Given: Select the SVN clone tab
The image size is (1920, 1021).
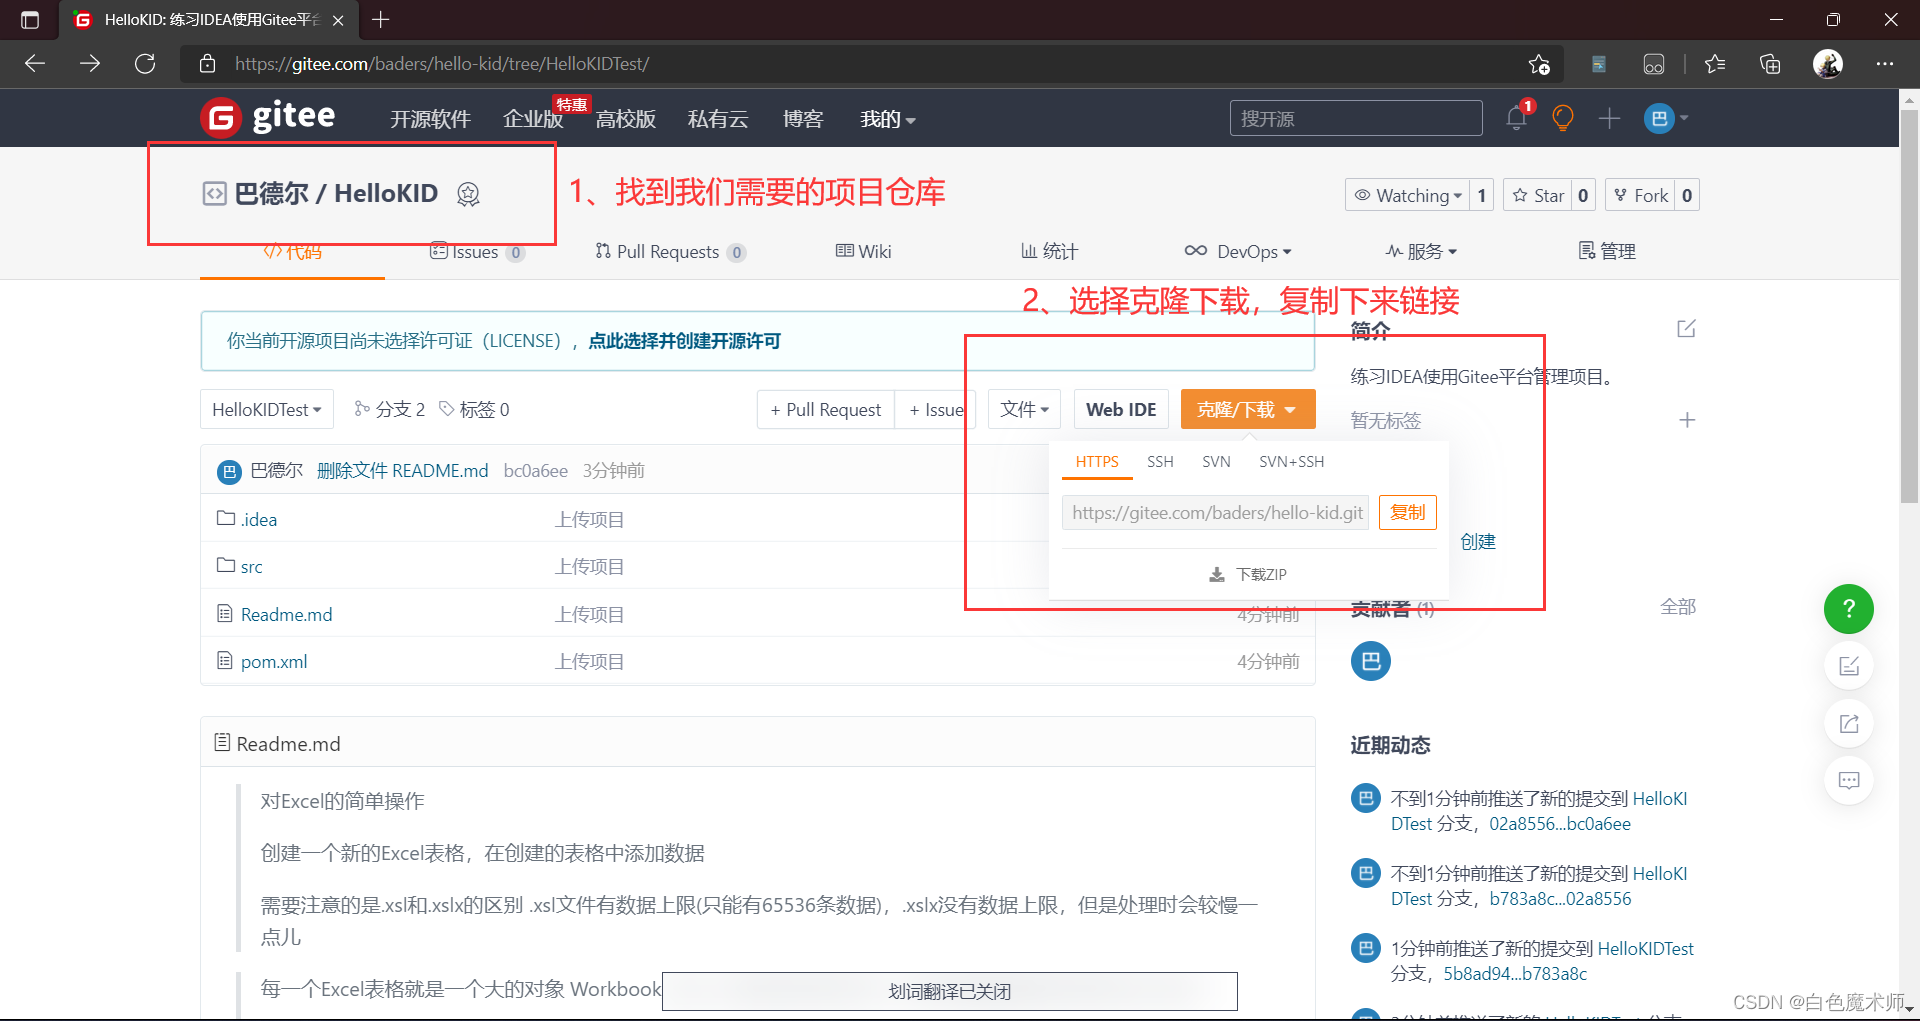Looking at the screenshot, I should click(1216, 462).
